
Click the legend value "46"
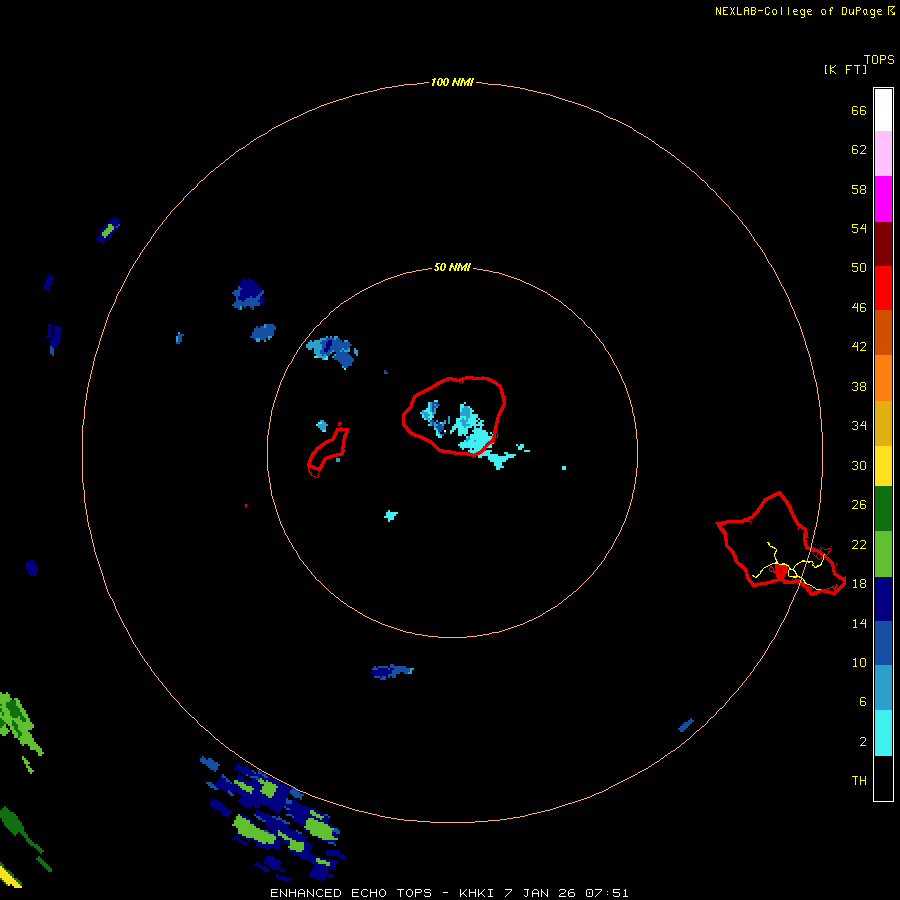[x=859, y=308]
